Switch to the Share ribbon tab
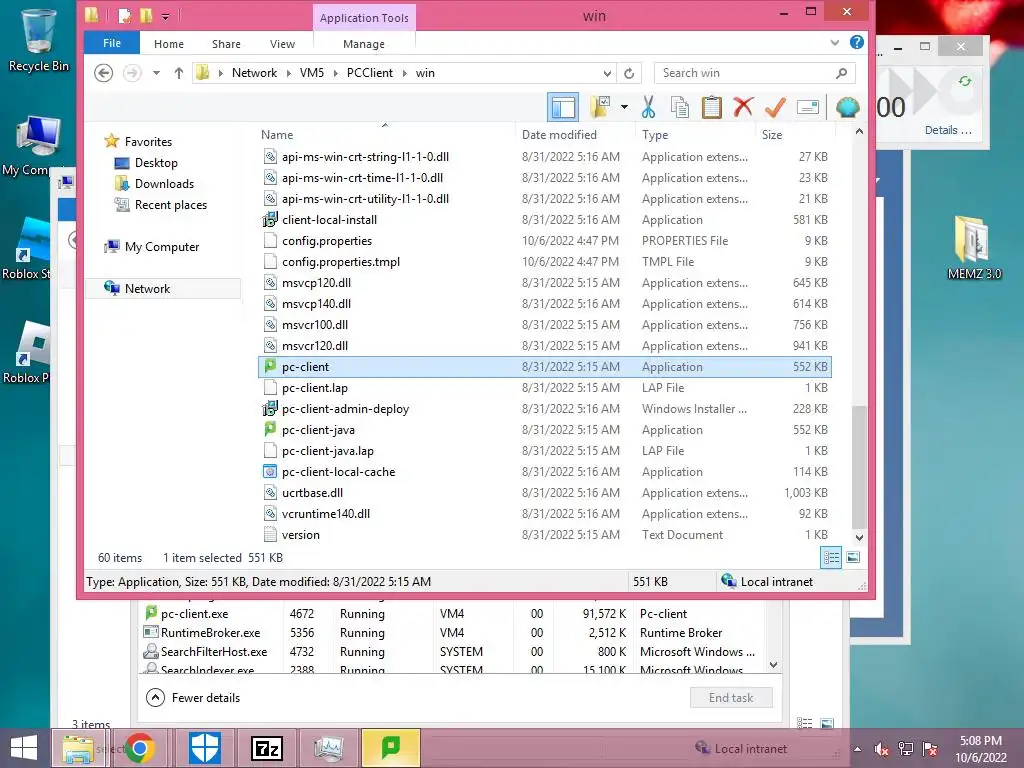Image resolution: width=1024 pixels, height=768 pixels. [226, 44]
